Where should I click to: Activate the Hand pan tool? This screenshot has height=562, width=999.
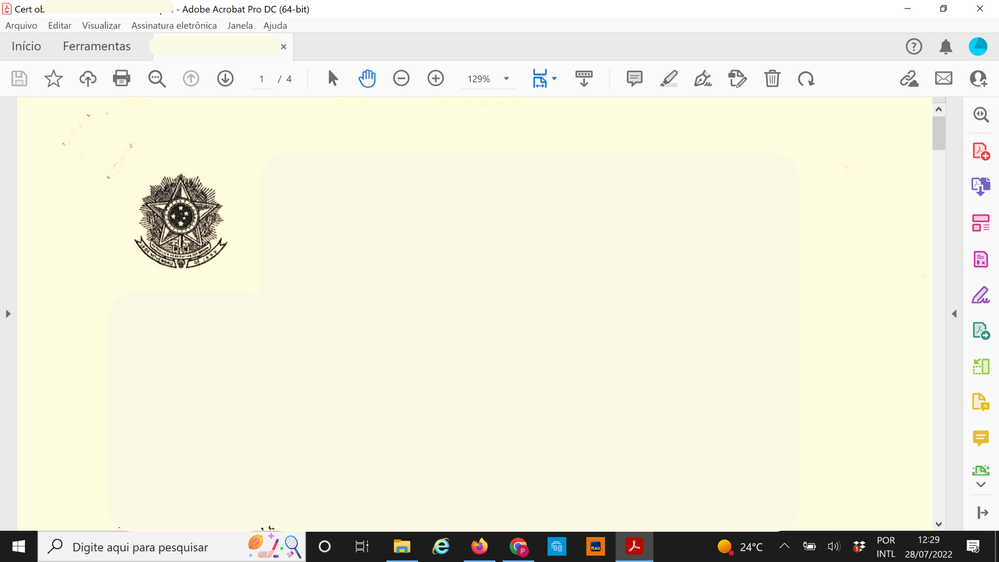pos(367,78)
